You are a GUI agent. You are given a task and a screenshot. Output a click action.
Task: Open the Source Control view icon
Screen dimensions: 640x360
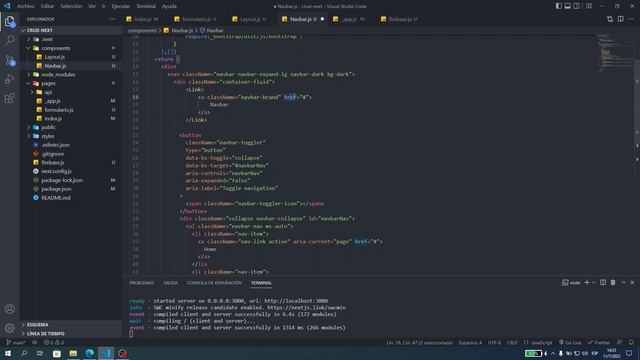tap(10, 60)
